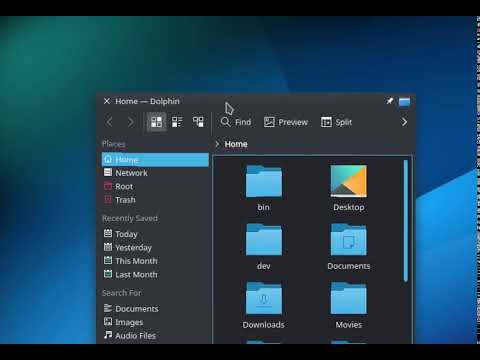
Task: Open the Find search tool
Action: (x=236, y=122)
